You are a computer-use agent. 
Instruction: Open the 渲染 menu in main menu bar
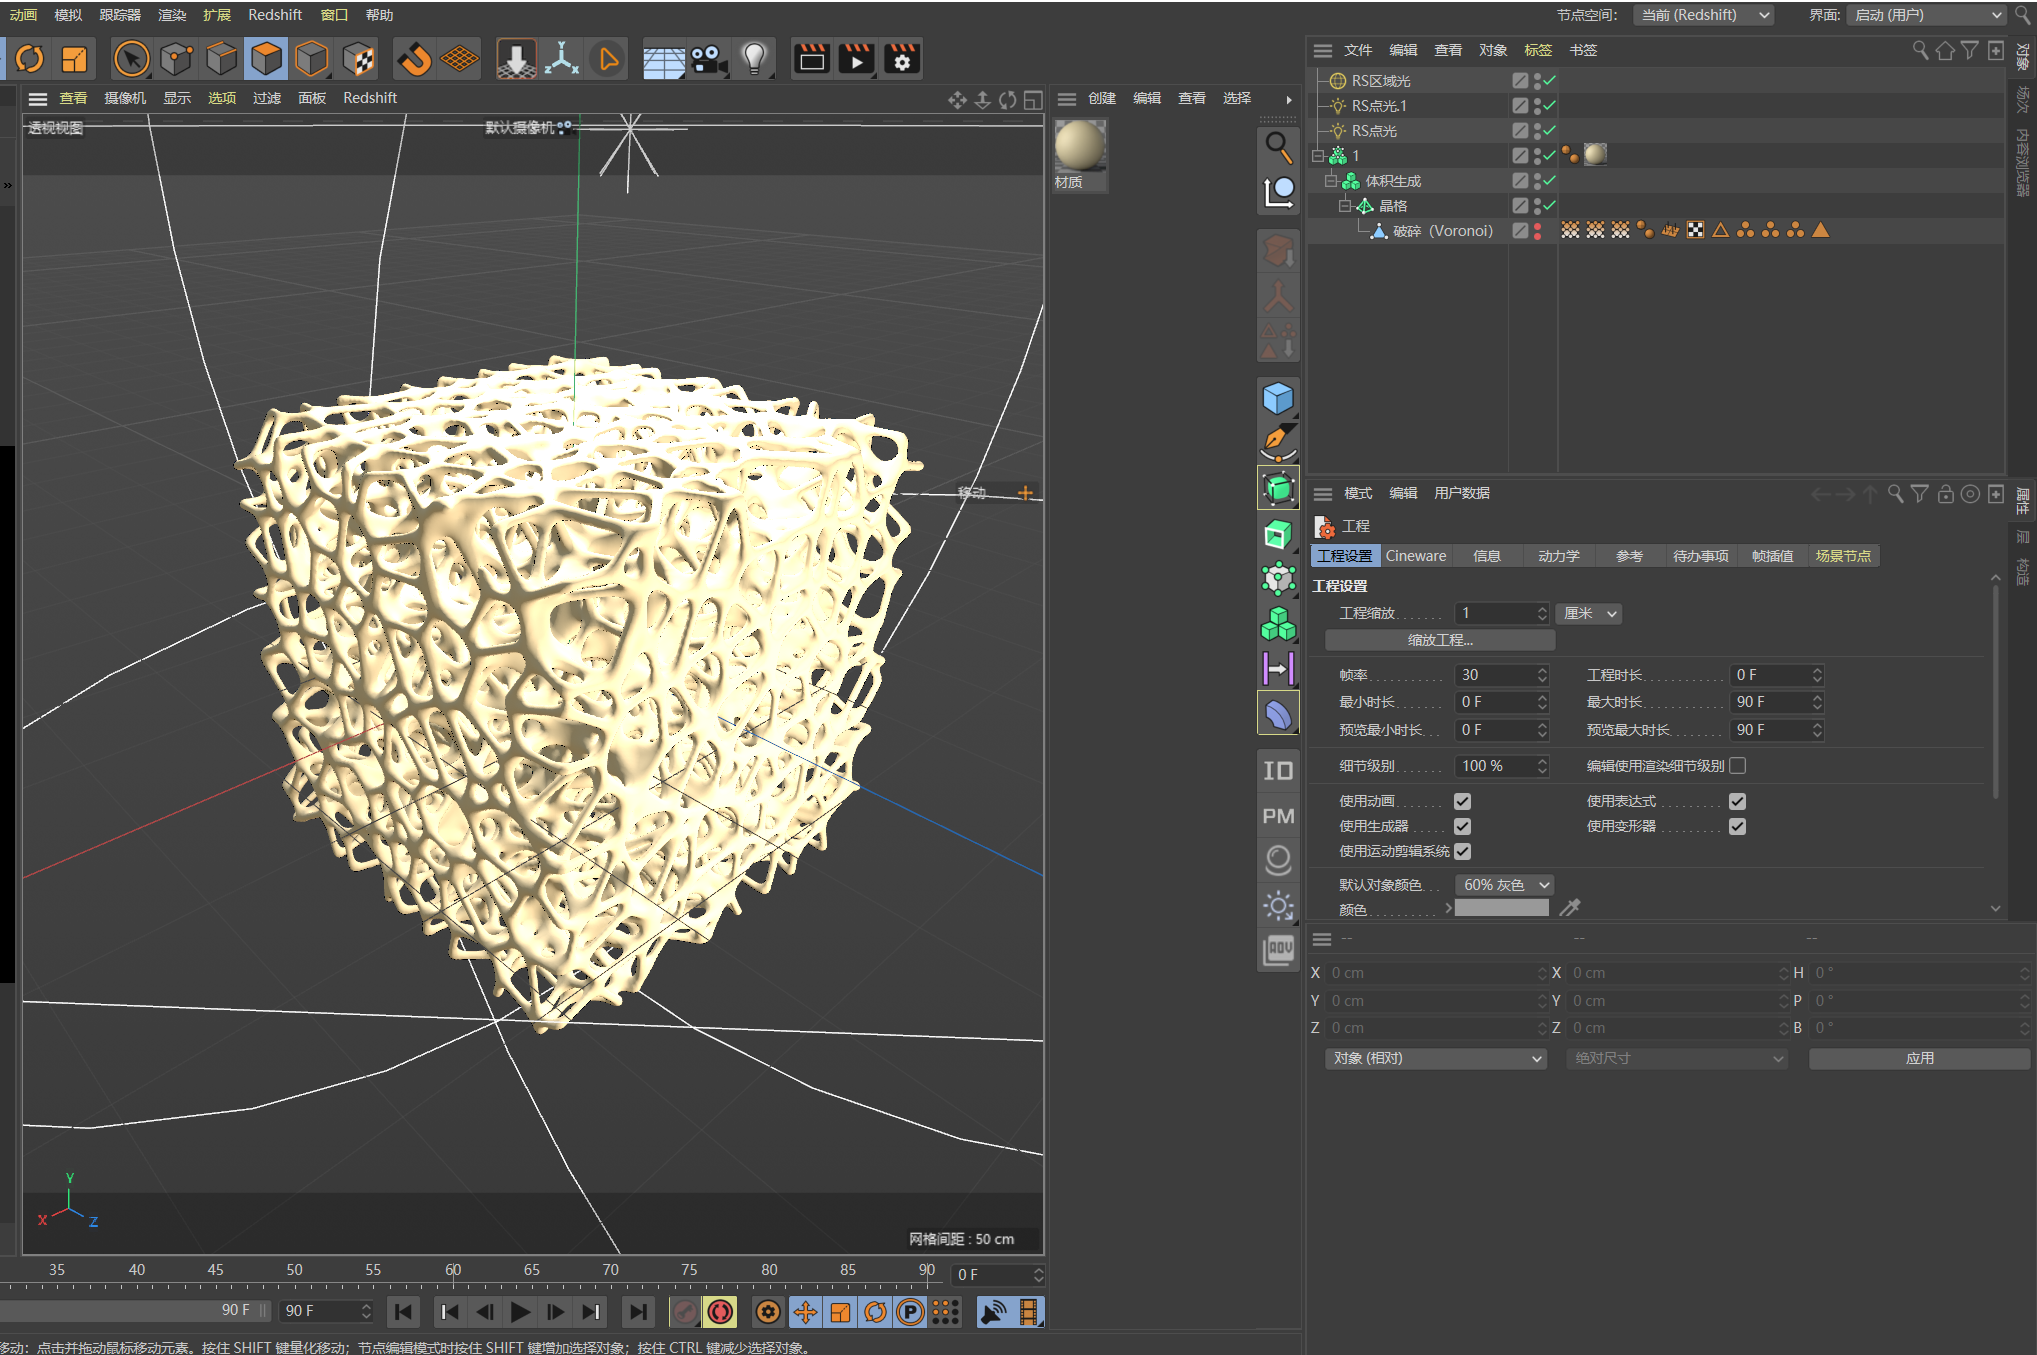tap(172, 15)
